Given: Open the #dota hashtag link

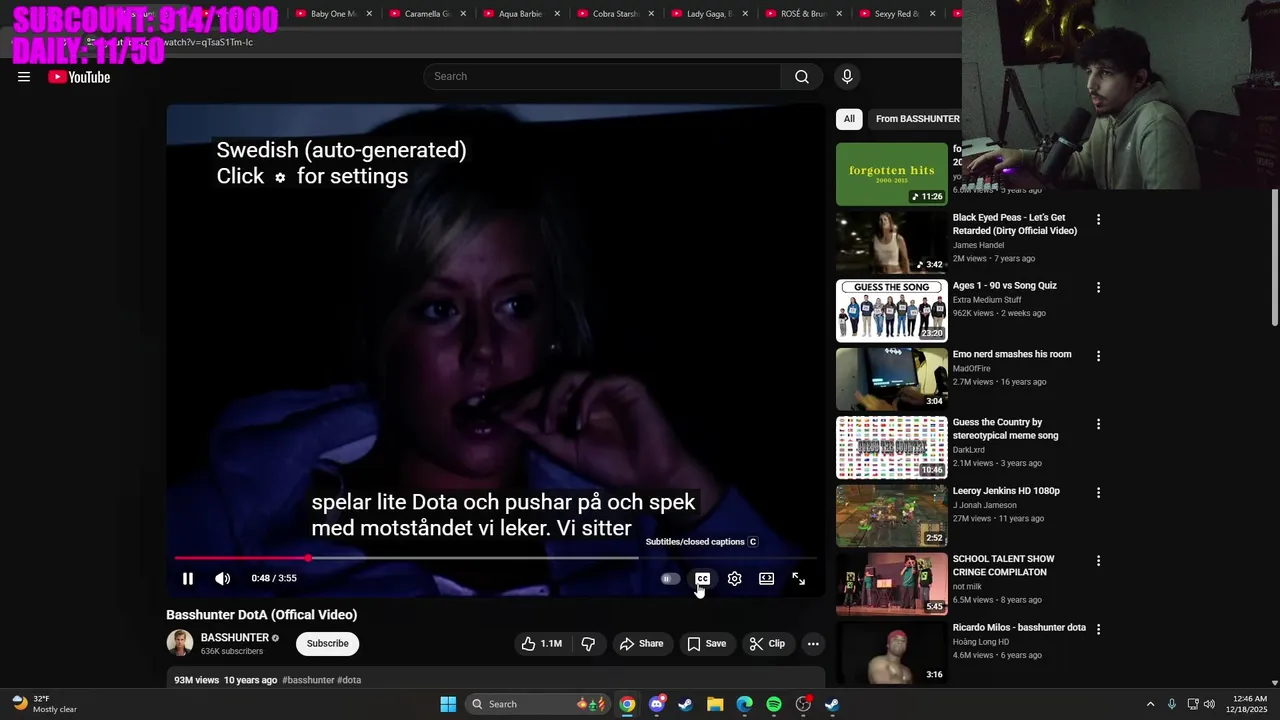Looking at the screenshot, I should pos(349,680).
